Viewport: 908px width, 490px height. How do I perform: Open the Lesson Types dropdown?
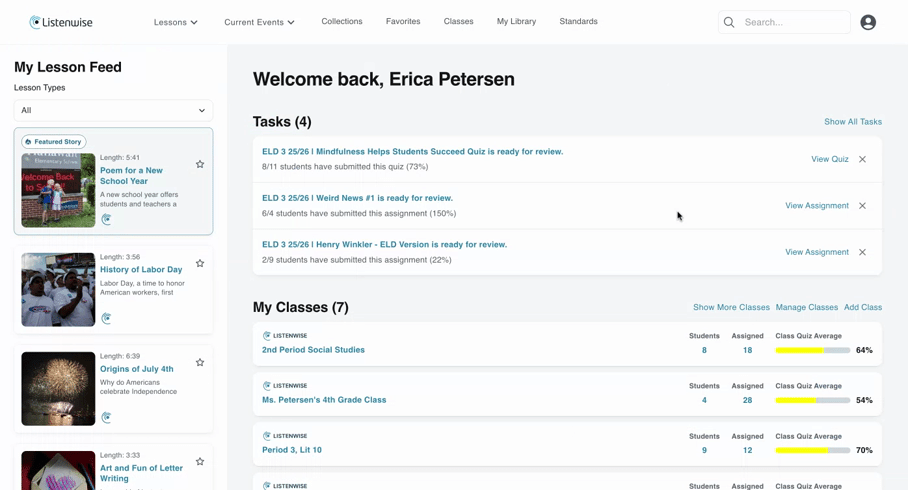point(114,110)
